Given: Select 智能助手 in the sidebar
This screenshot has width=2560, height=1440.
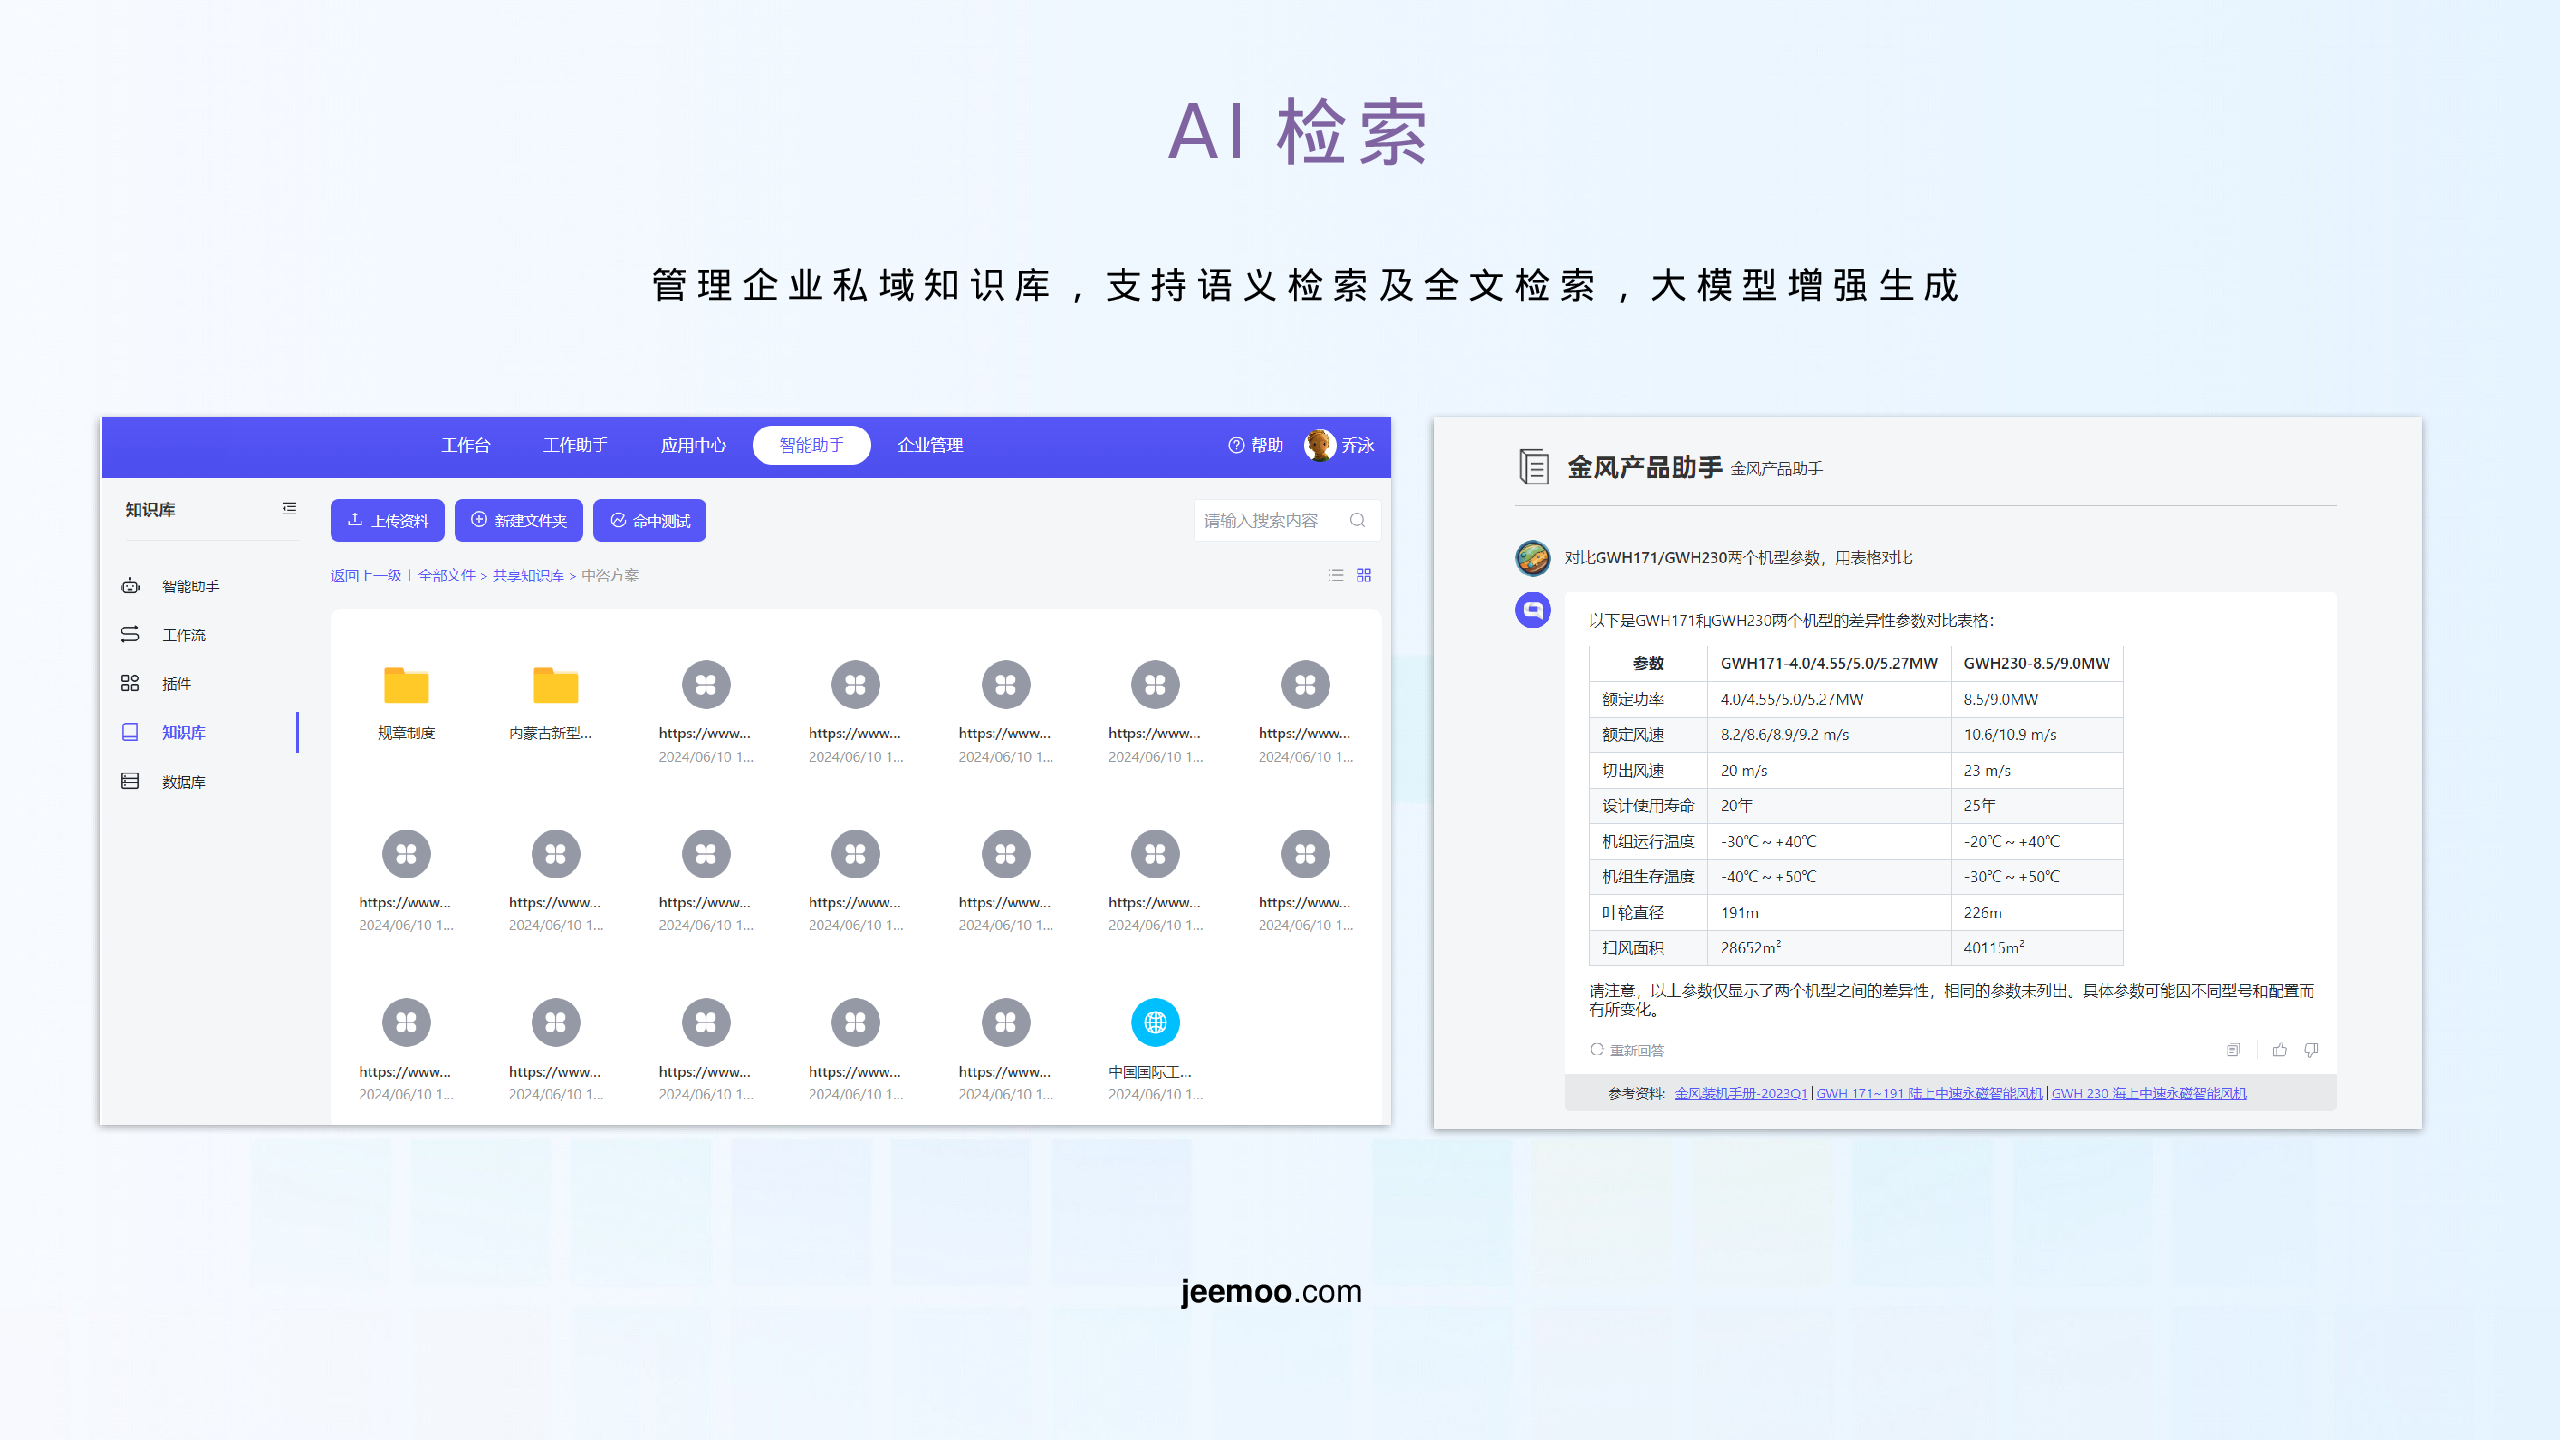Looking at the screenshot, I should (x=190, y=586).
